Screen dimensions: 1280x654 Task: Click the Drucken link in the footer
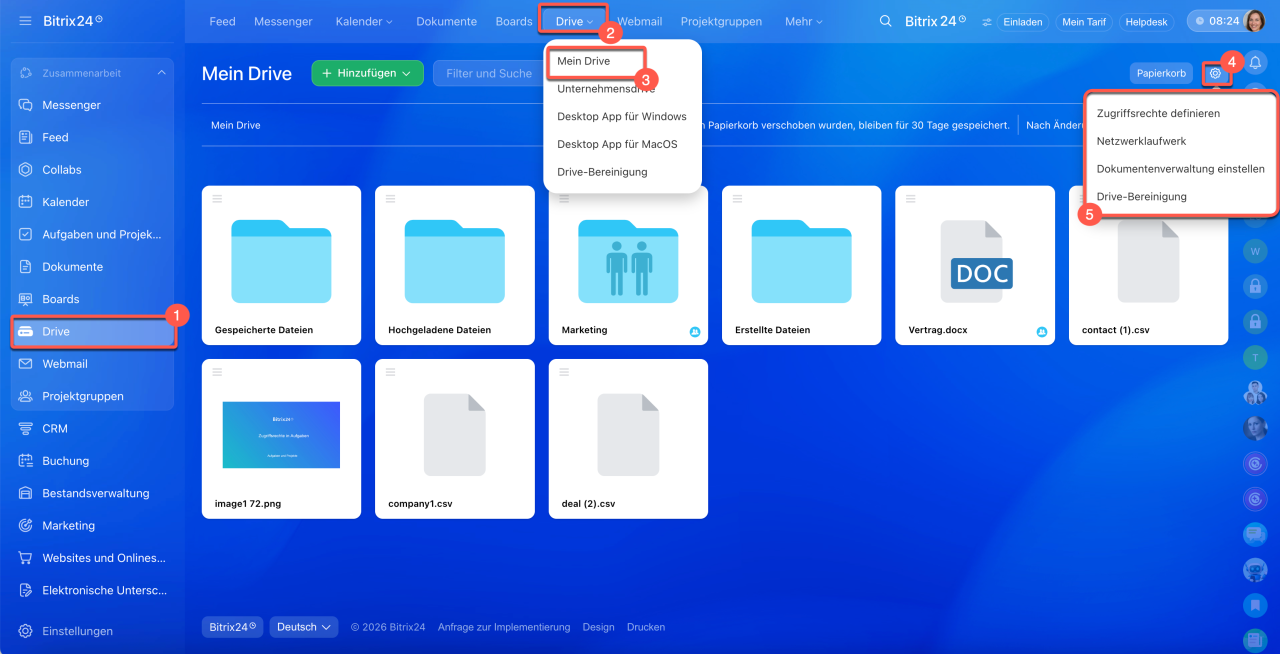646,627
